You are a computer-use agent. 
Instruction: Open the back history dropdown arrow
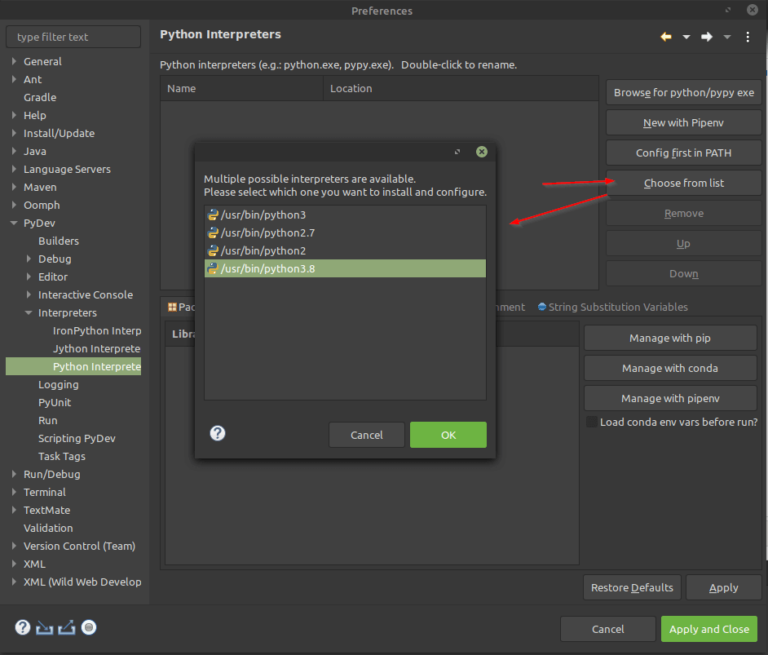click(x=686, y=37)
